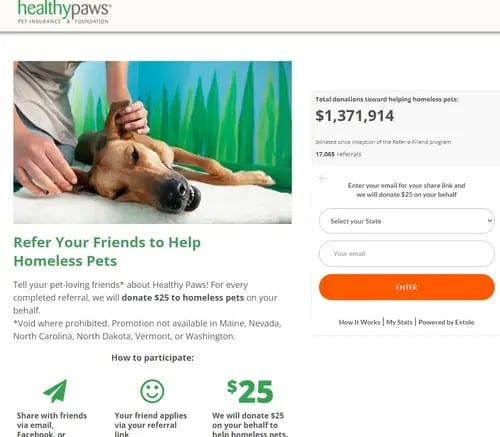Click the Your friend applies step text

tap(151, 425)
